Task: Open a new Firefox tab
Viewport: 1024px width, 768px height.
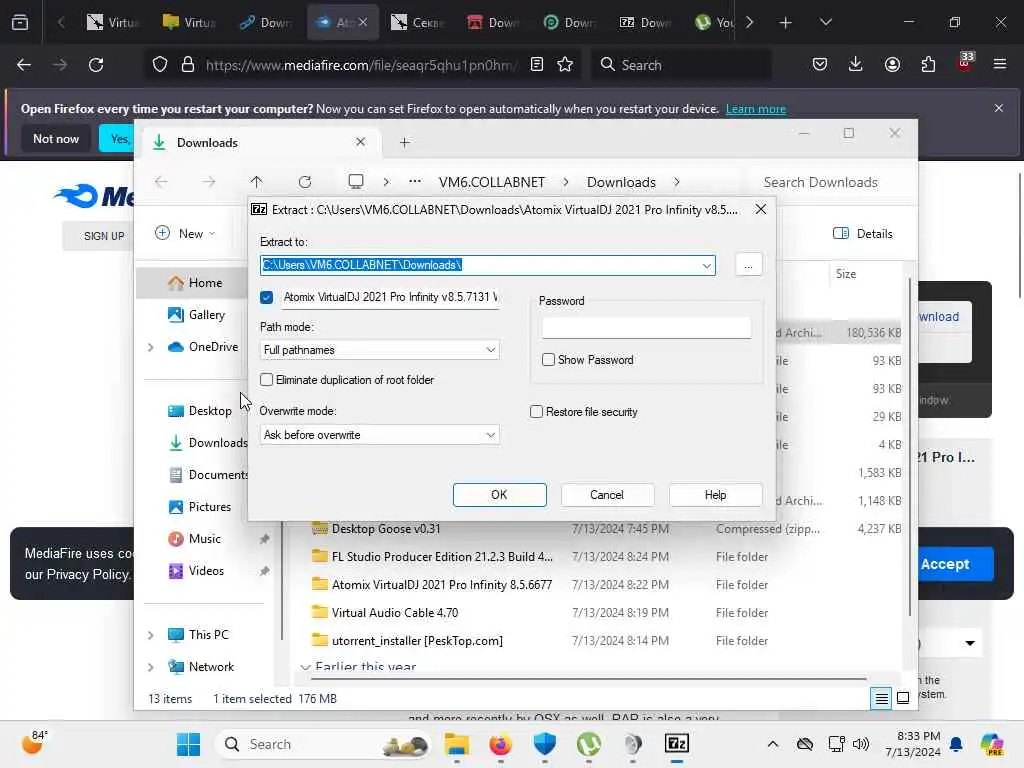Action: [x=786, y=23]
